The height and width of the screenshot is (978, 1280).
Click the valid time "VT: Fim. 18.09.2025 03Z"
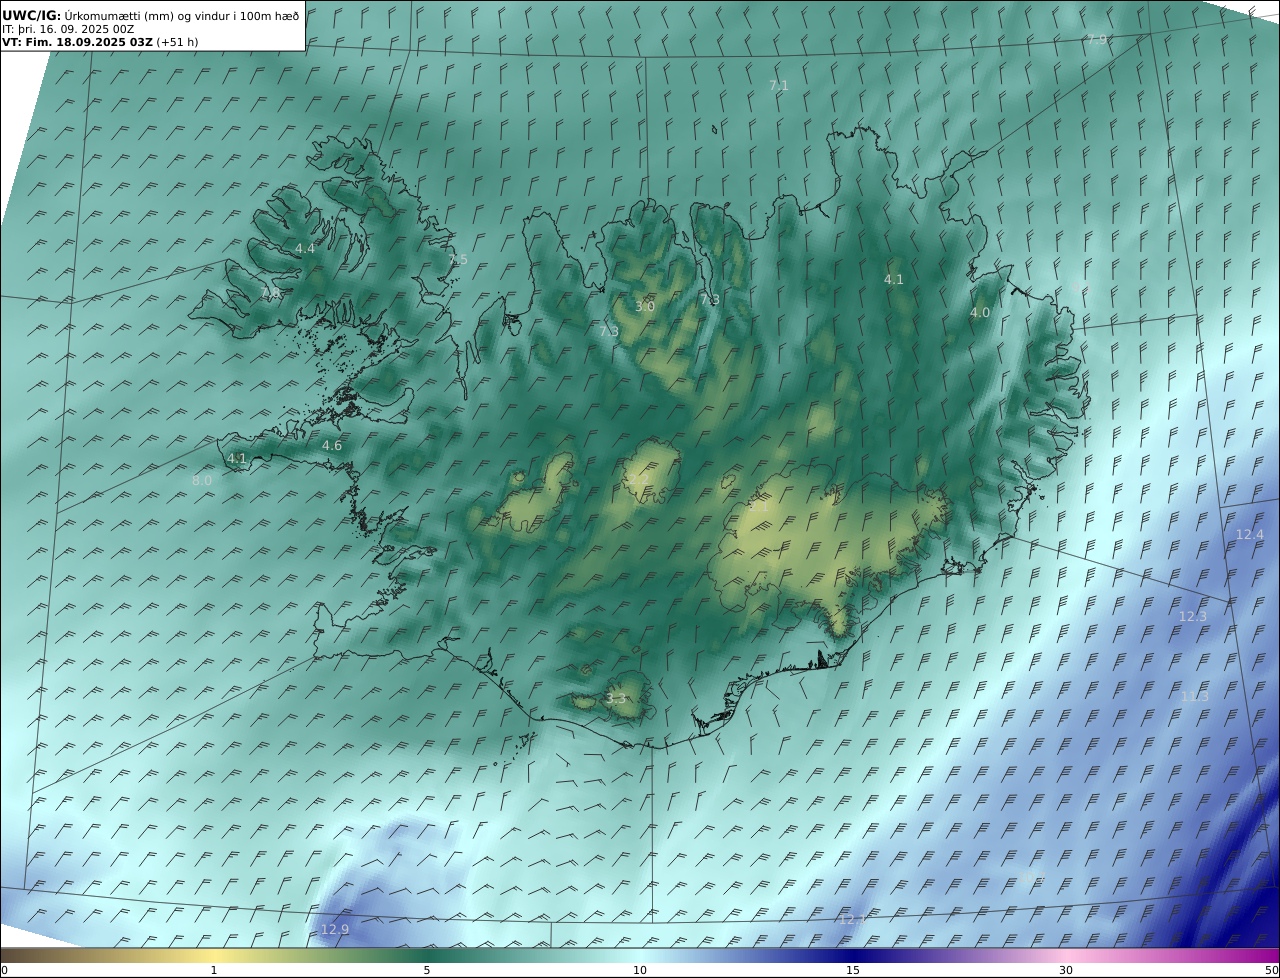[x=77, y=42]
